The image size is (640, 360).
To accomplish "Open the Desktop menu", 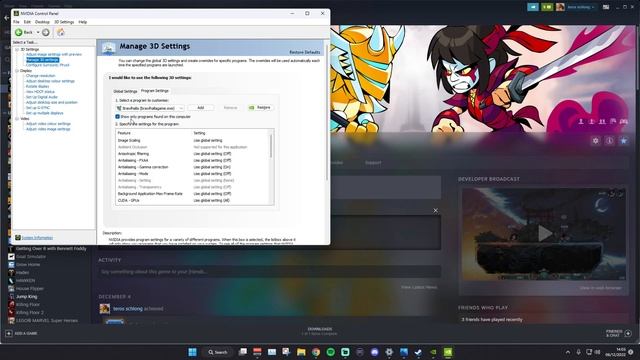I will (42, 22).
